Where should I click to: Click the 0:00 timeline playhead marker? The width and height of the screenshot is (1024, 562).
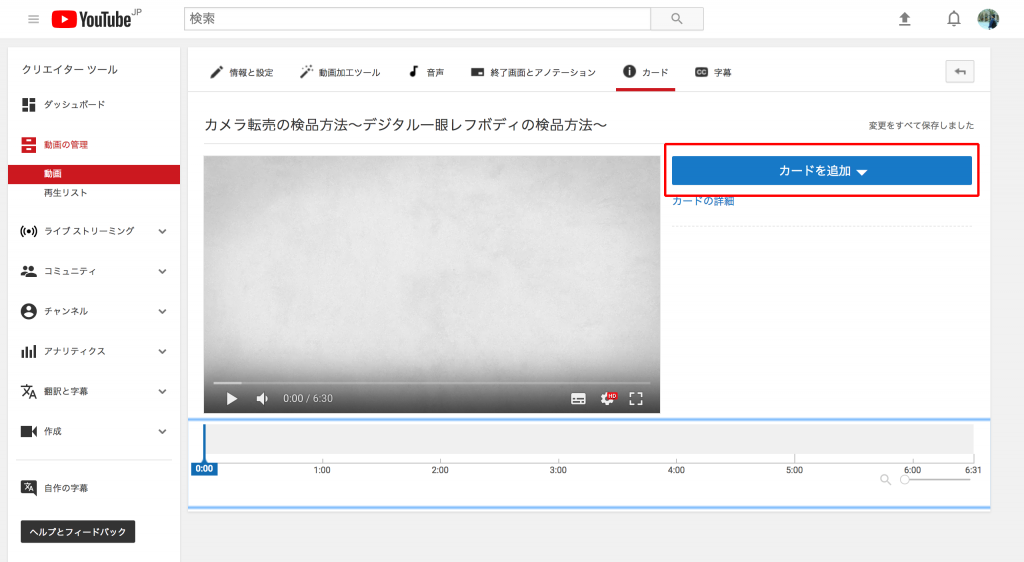[204, 469]
